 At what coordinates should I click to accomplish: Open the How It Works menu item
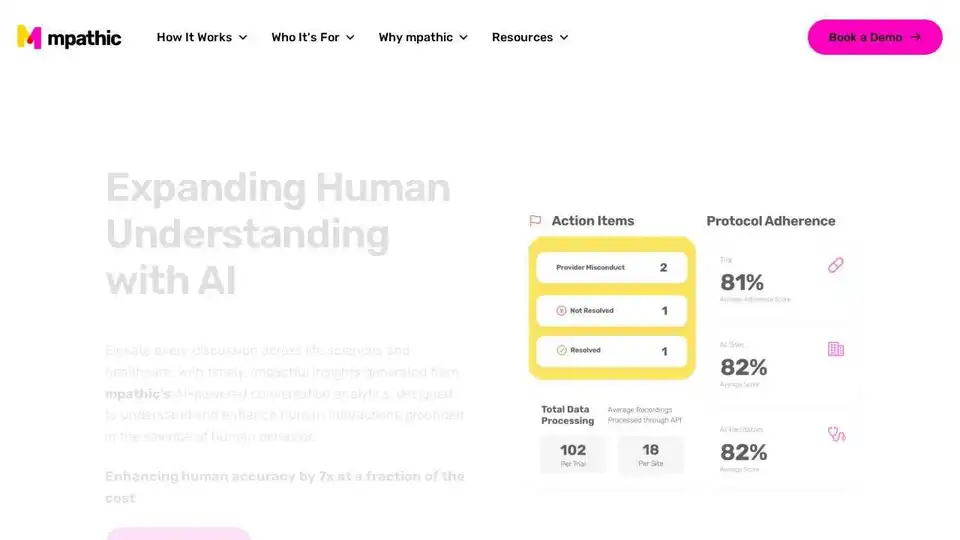202,37
